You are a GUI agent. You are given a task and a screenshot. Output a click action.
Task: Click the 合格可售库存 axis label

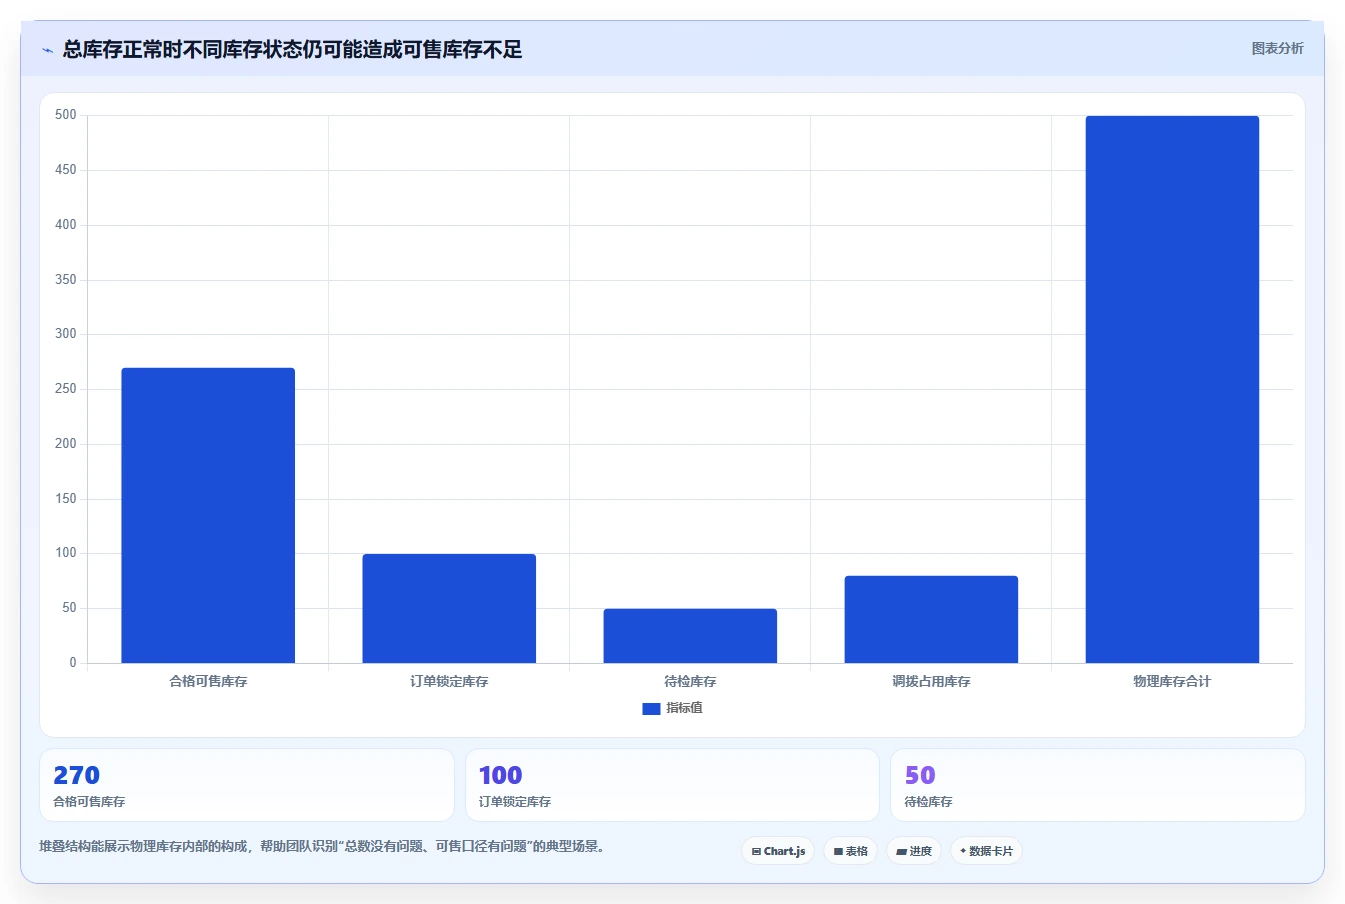pos(208,681)
